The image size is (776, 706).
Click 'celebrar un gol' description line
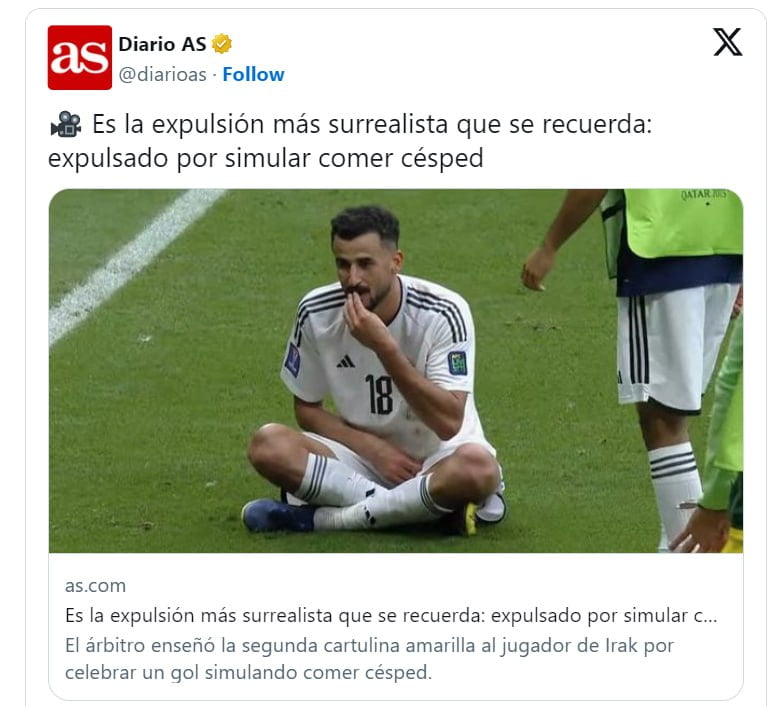tap(248, 672)
